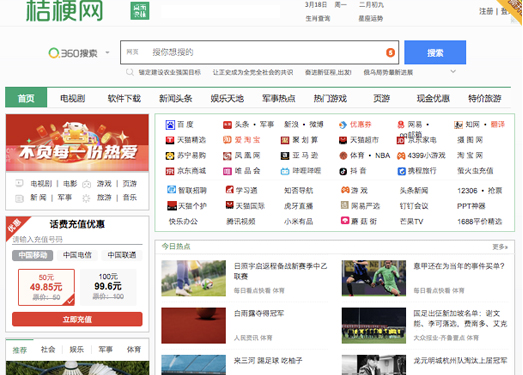Click the green calendar icon beside the logo

140,11
